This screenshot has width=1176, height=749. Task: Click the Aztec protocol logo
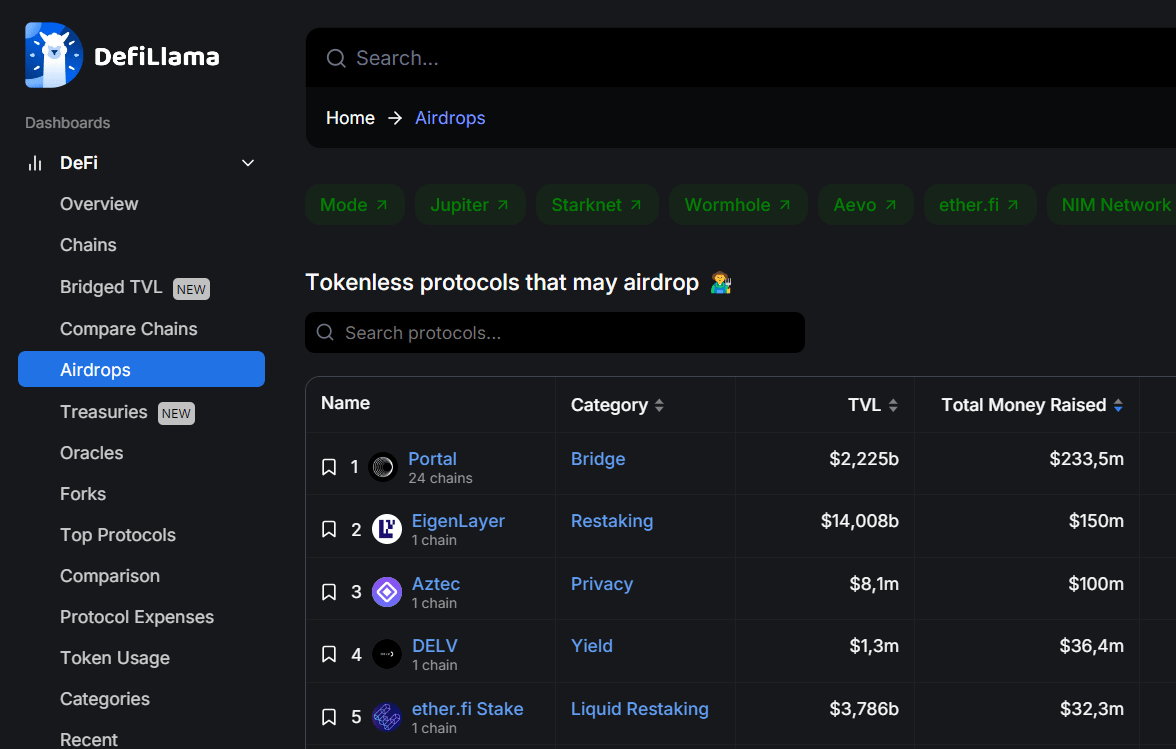click(x=387, y=592)
